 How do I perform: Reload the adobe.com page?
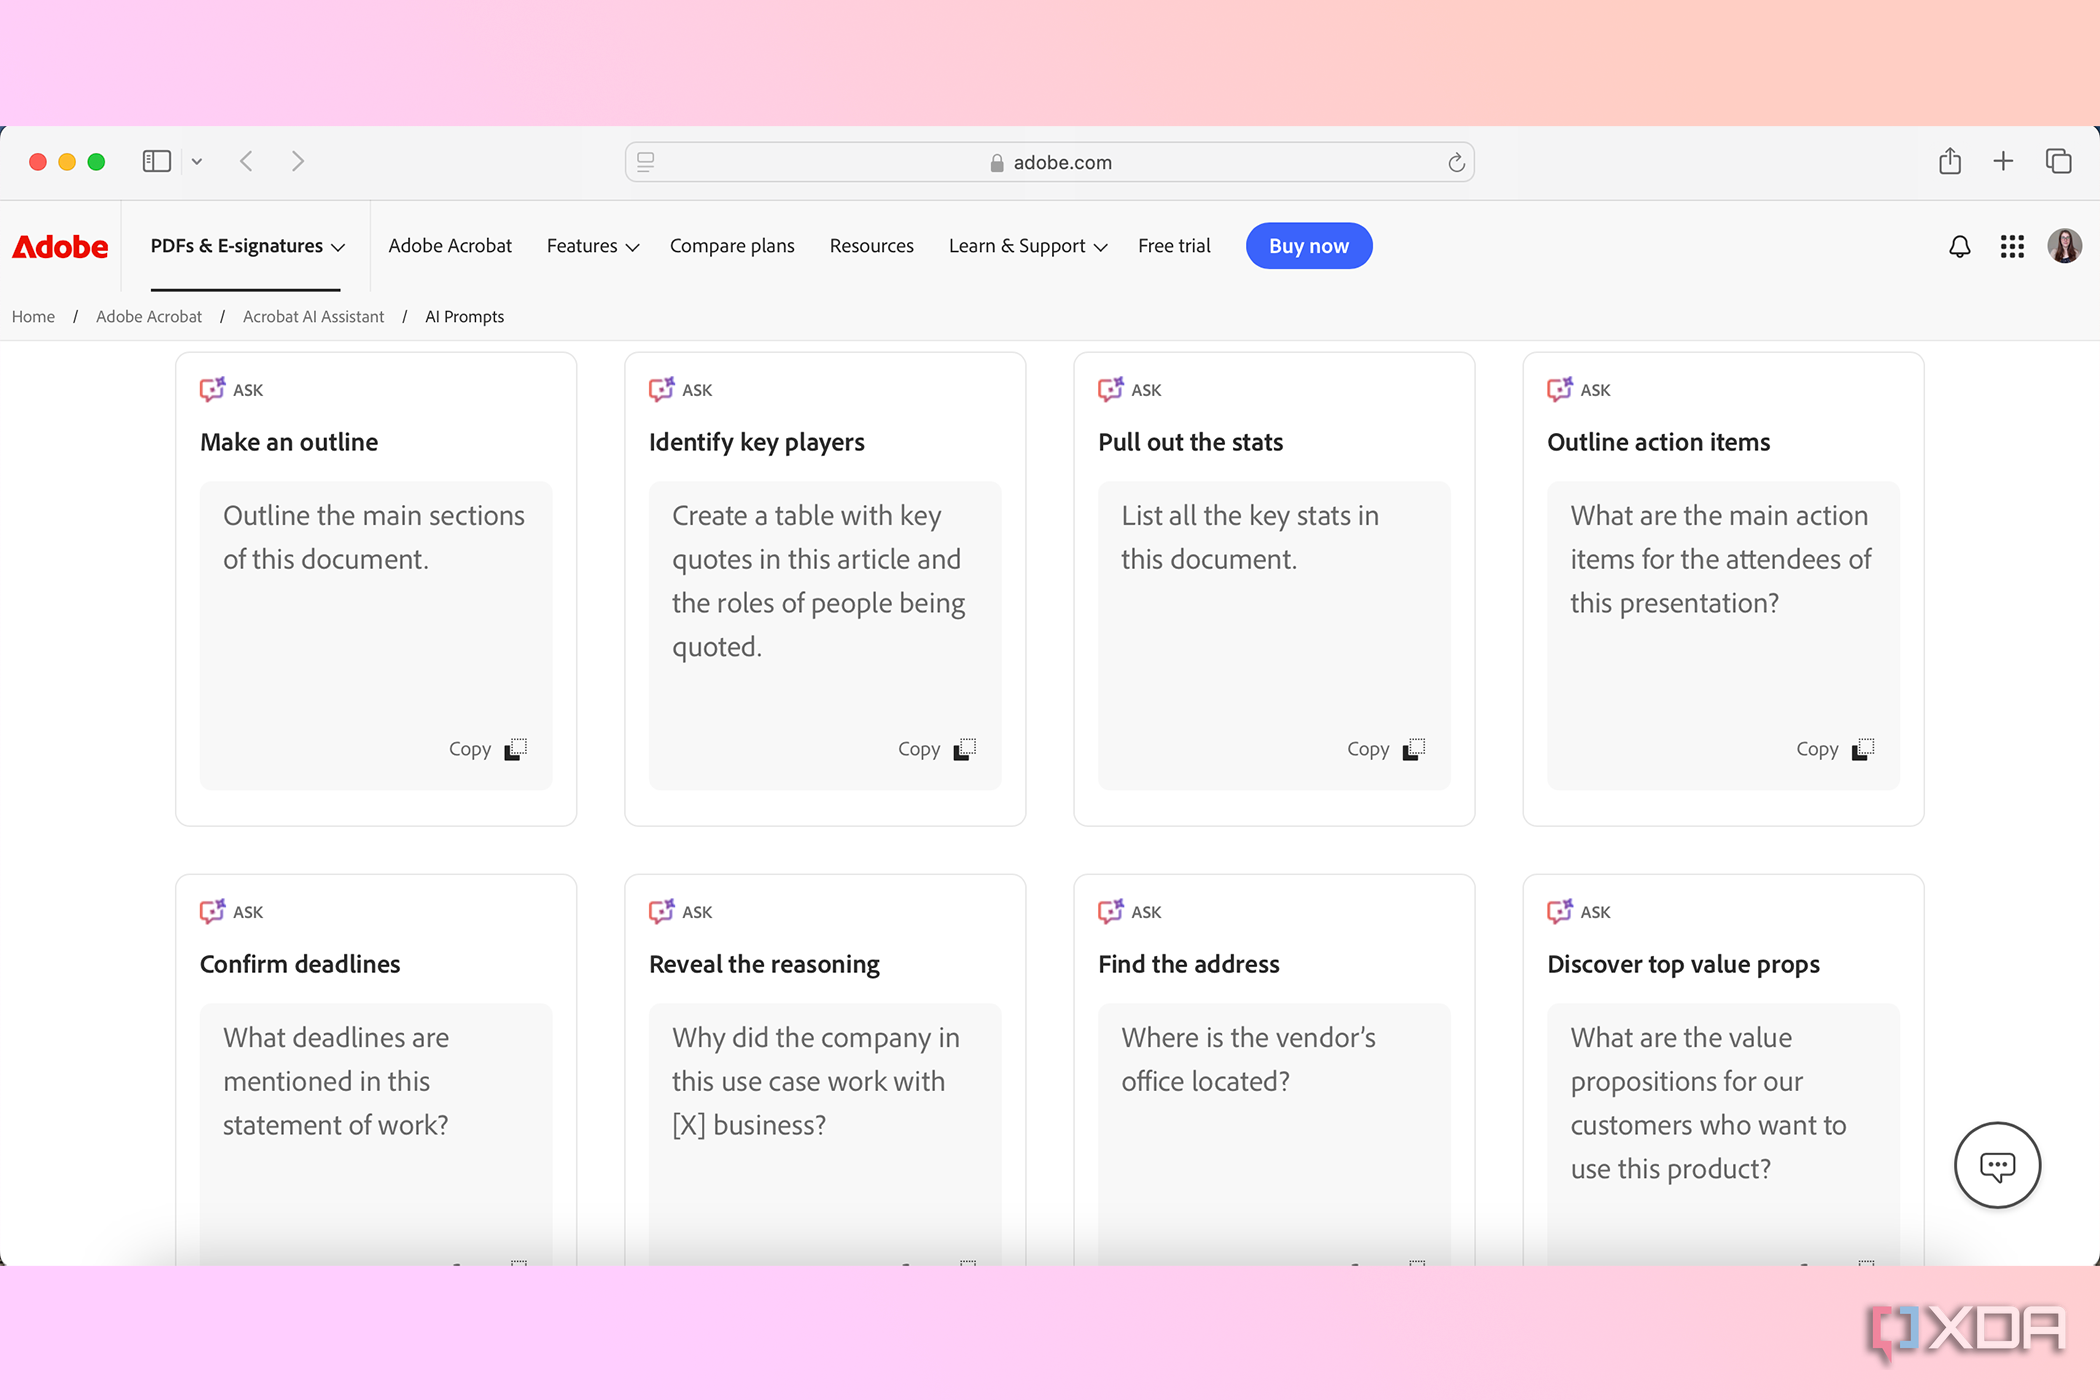coord(1456,162)
